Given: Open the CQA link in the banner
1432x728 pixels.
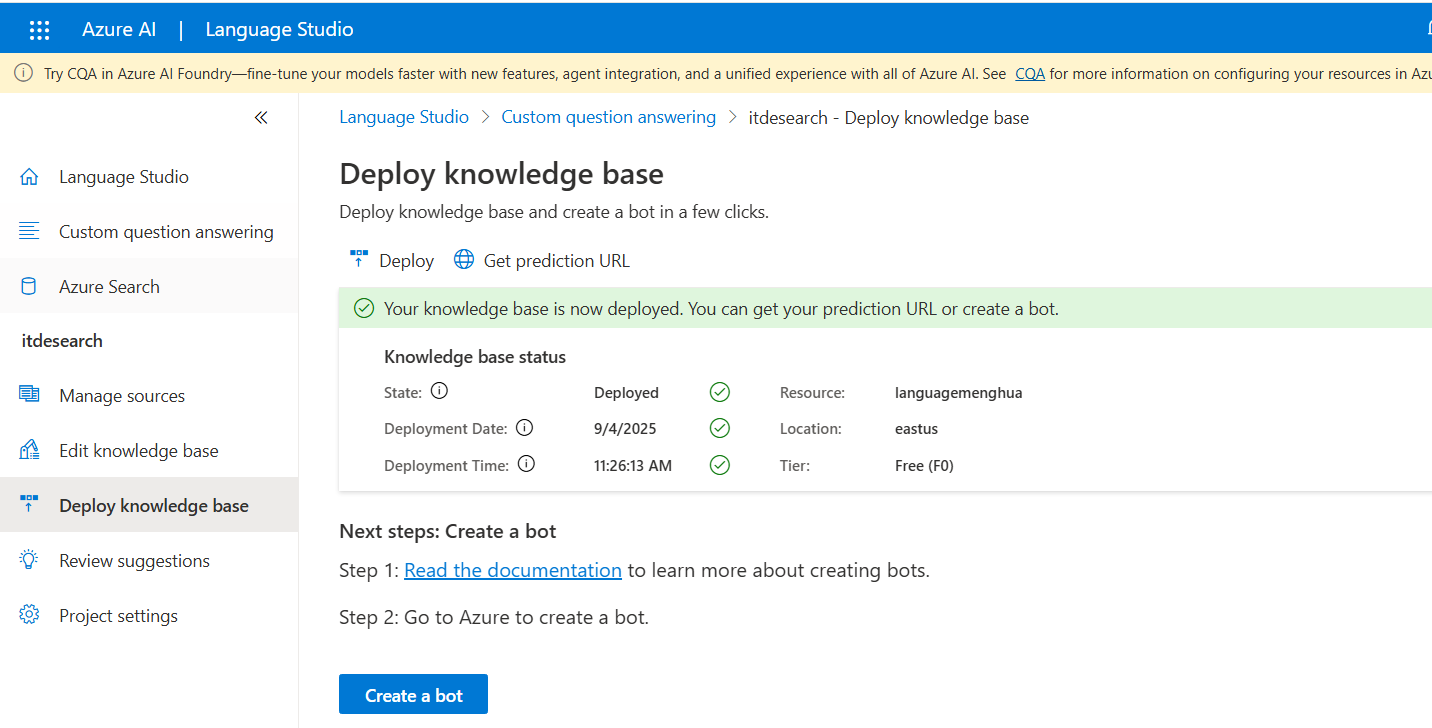Looking at the screenshot, I should click(1030, 74).
